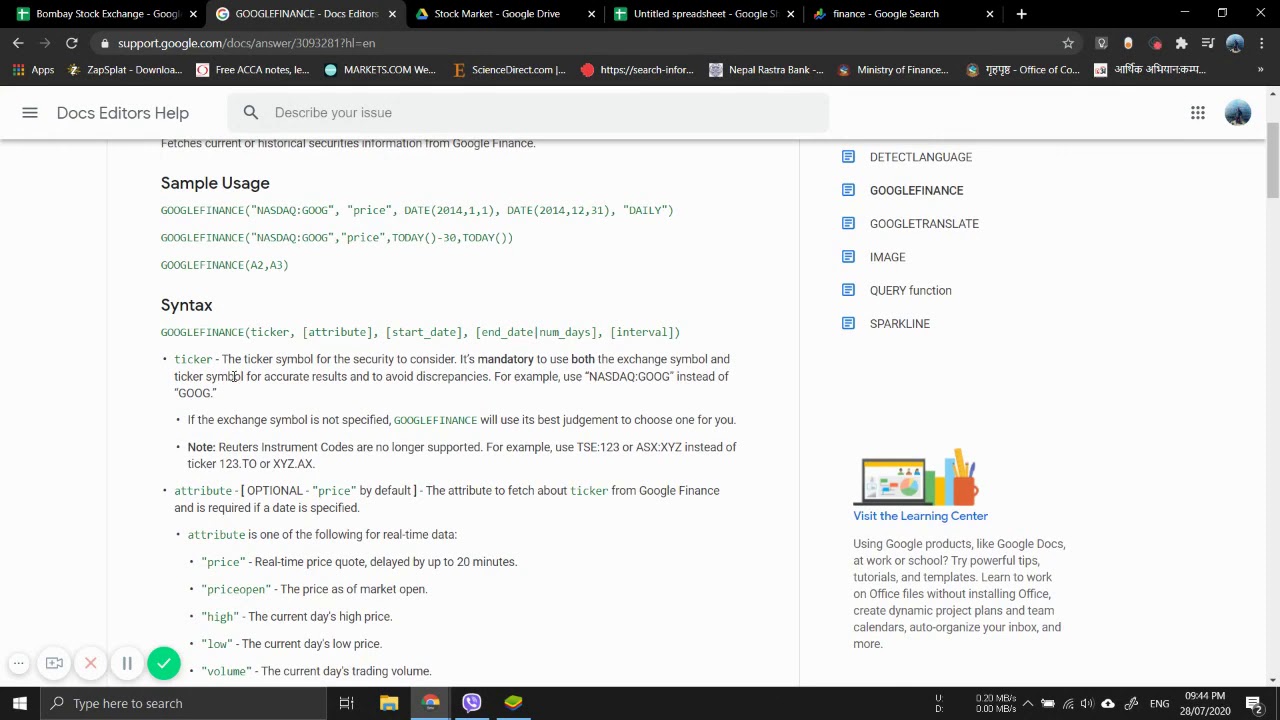Image resolution: width=1280 pixels, height=720 pixels.
Task: Open Google account avatar on help page
Action: point(1238,113)
